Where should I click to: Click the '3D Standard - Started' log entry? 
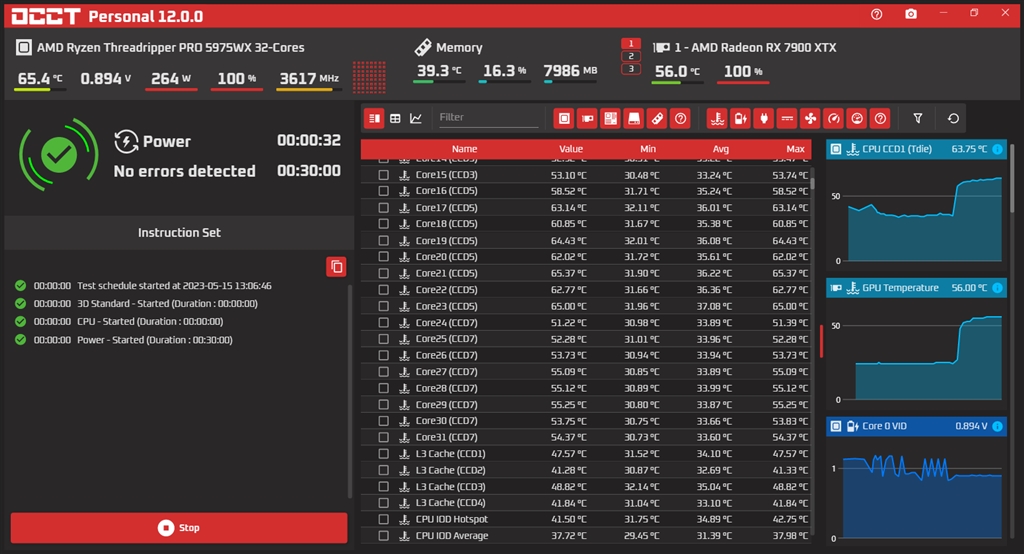point(167,304)
